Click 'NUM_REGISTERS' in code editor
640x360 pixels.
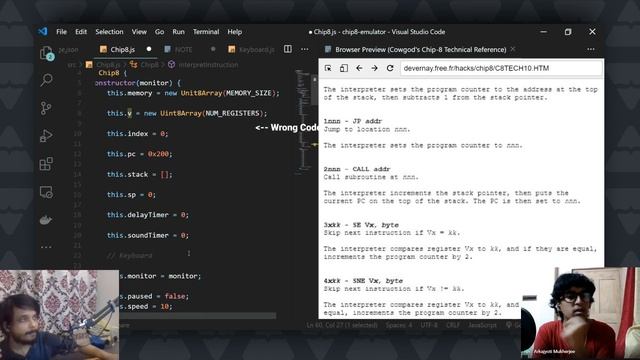pyautogui.click(x=232, y=113)
